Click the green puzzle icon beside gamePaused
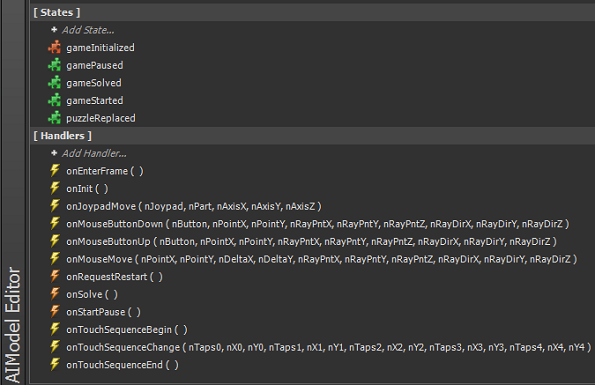Screen dimensions: 595x385 [55, 65]
